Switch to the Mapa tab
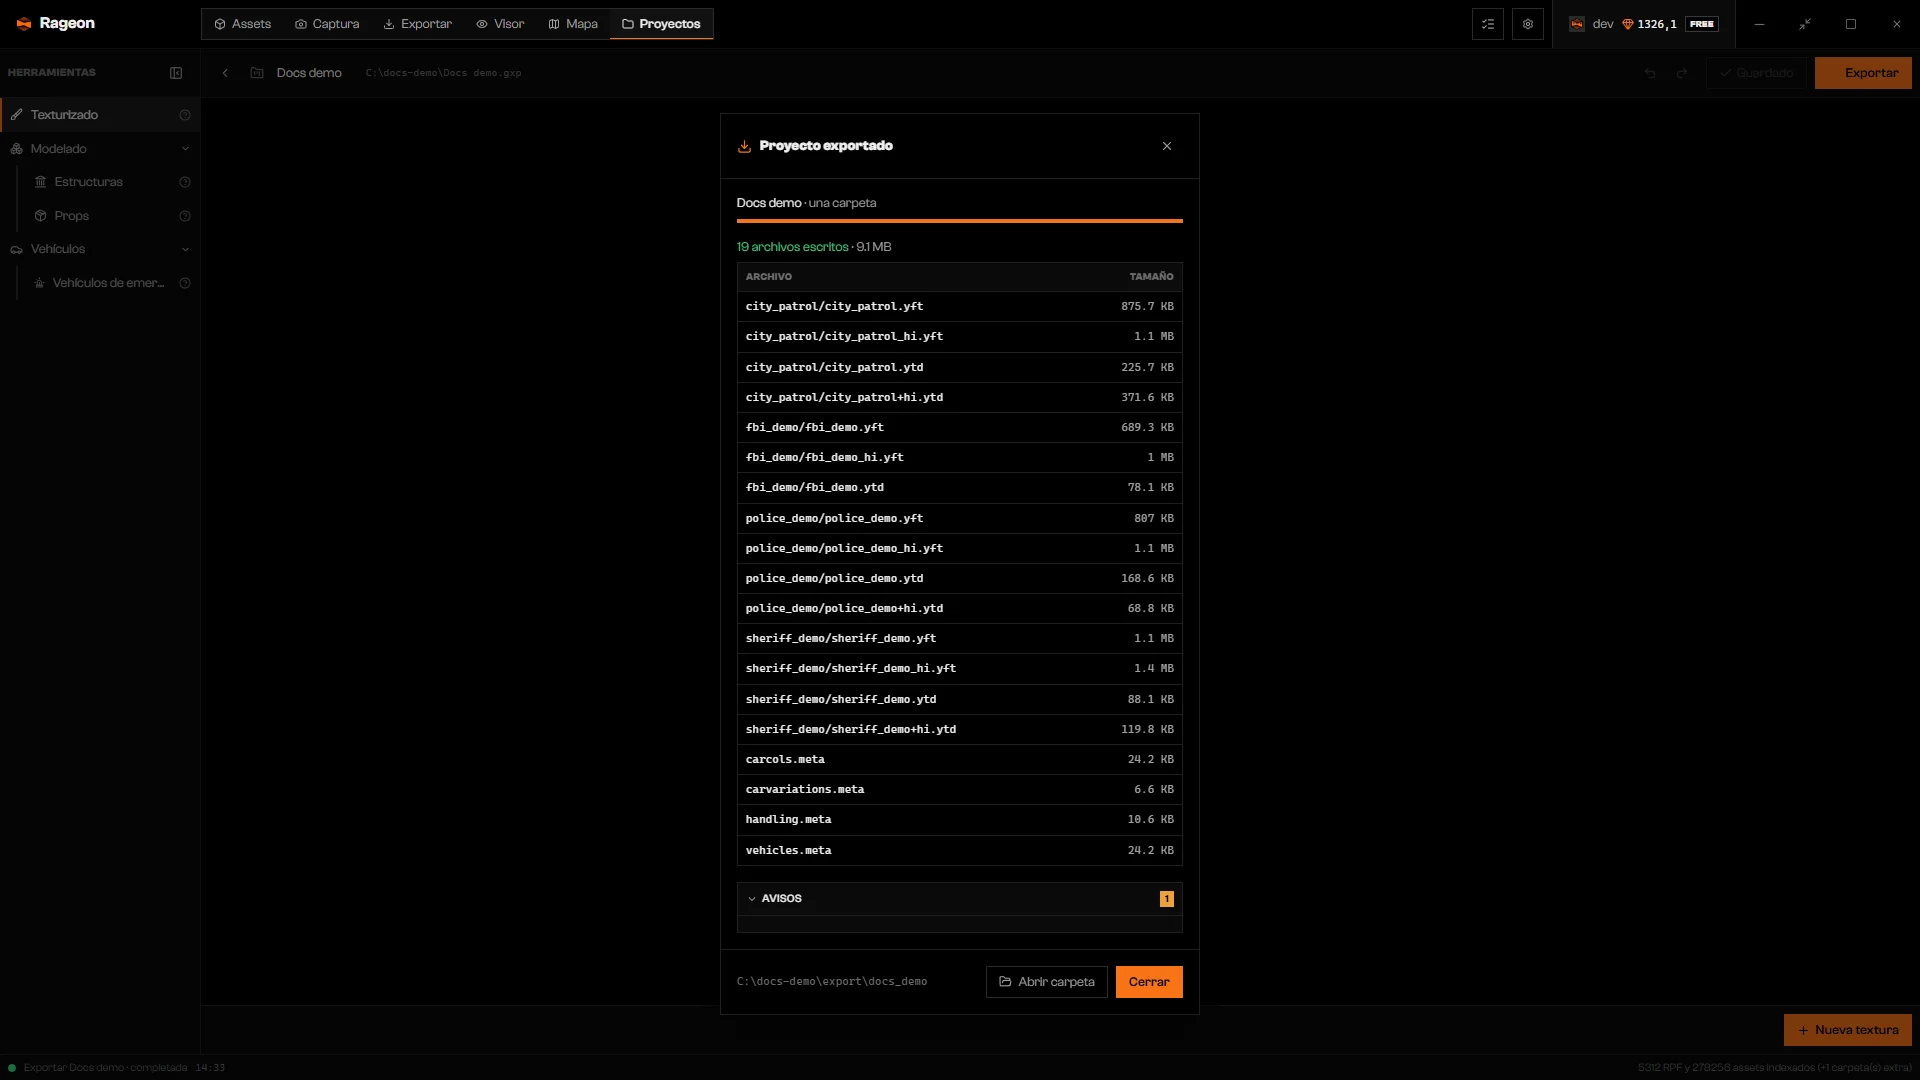 (573, 24)
